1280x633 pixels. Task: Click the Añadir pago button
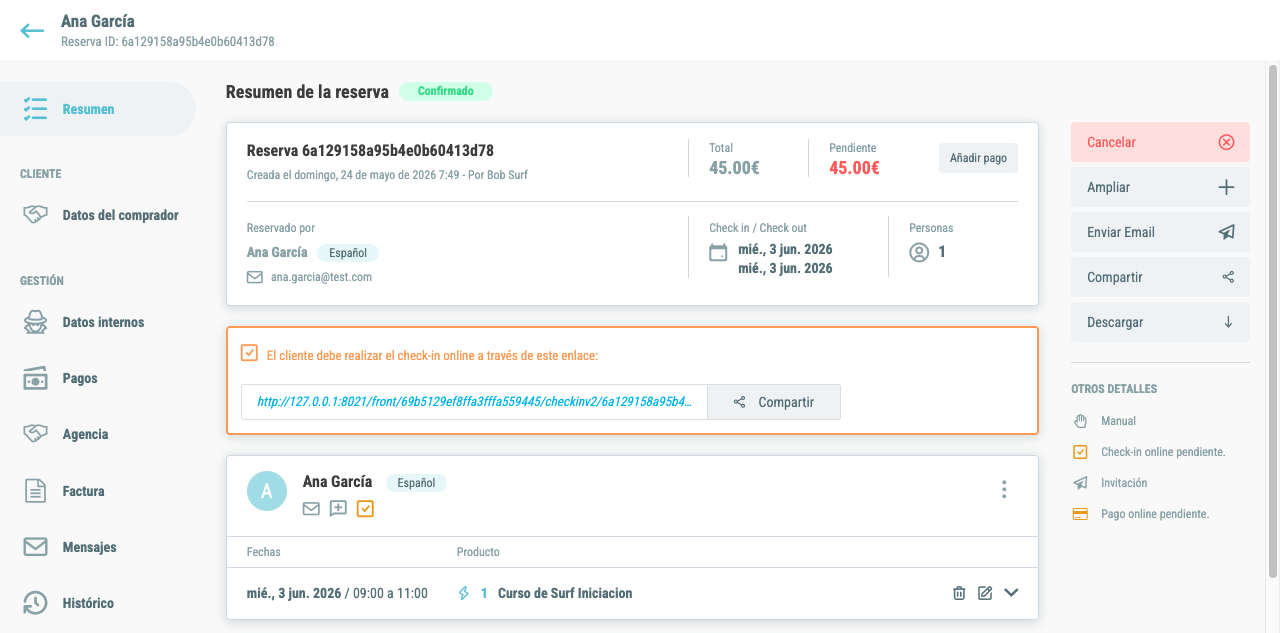978,158
